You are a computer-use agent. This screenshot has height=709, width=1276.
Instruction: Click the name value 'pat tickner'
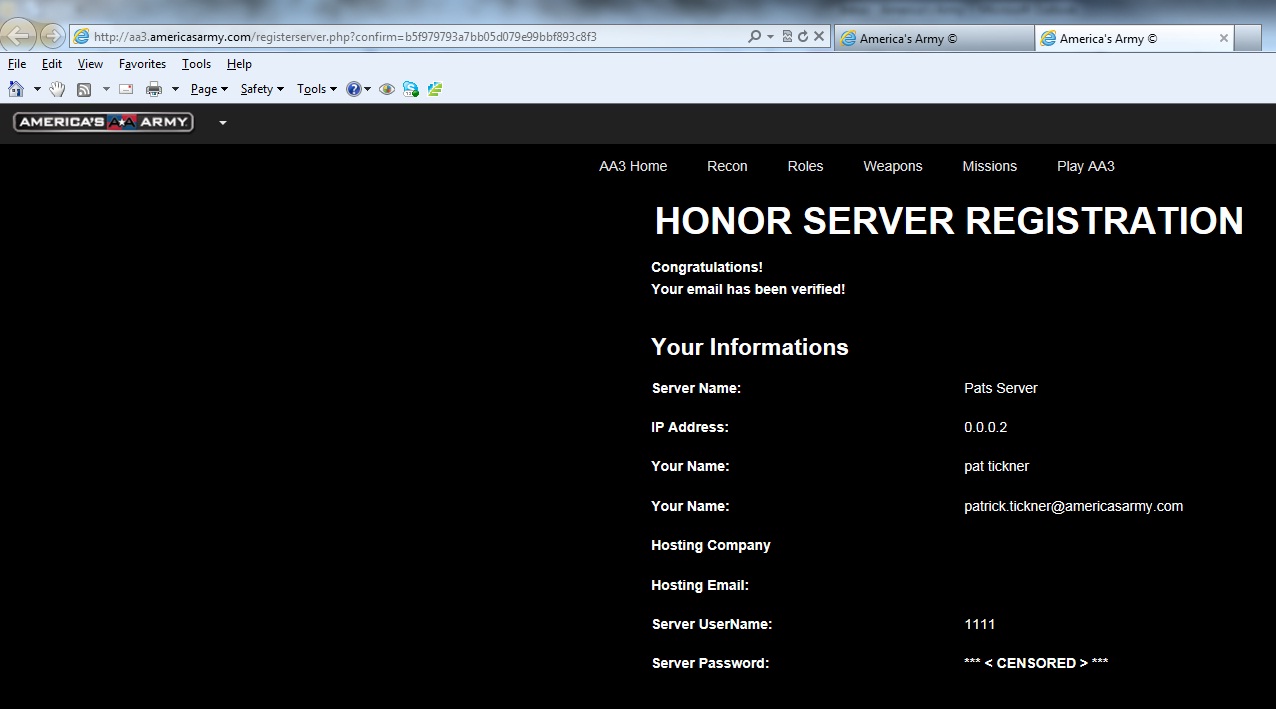(997, 466)
